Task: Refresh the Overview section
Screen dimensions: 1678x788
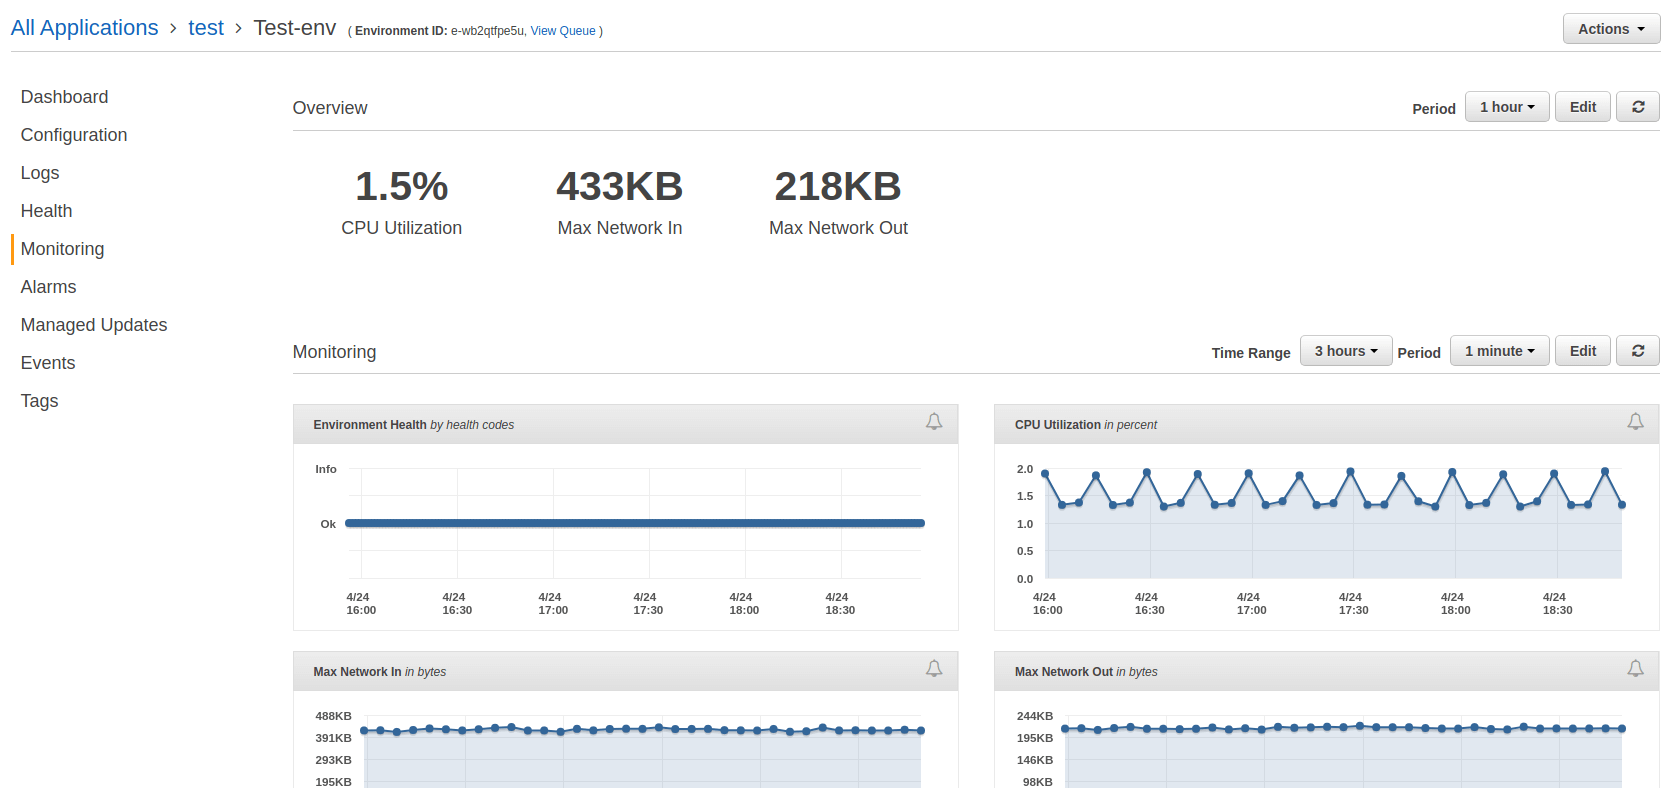Action: (x=1637, y=107)
